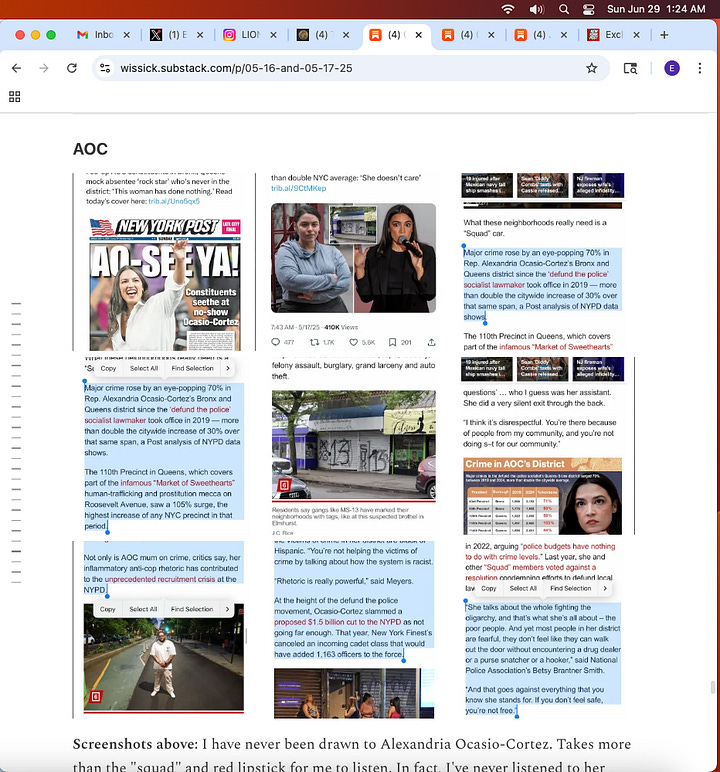Click the bookmark icon (201) under tweet
The width and height of the screenshot is (720, 772).
[392, 342]
